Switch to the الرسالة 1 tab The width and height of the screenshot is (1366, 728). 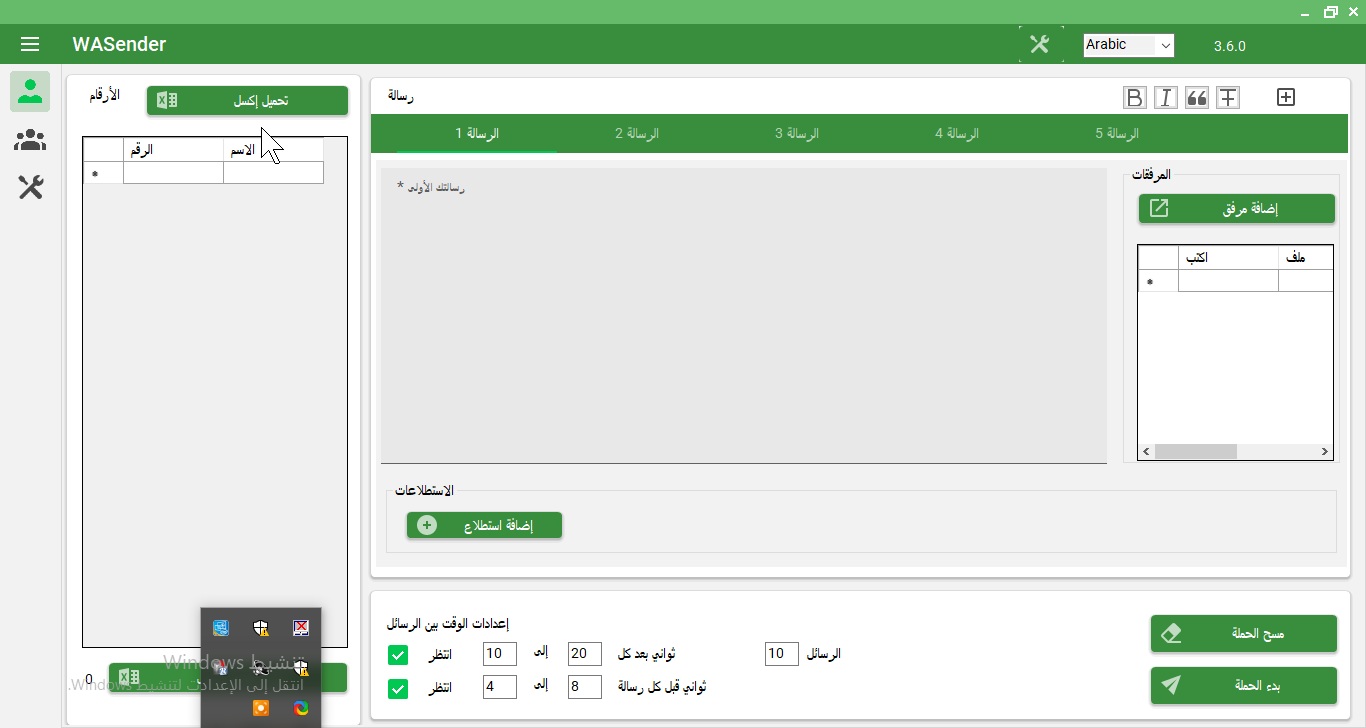click(477, 133)
